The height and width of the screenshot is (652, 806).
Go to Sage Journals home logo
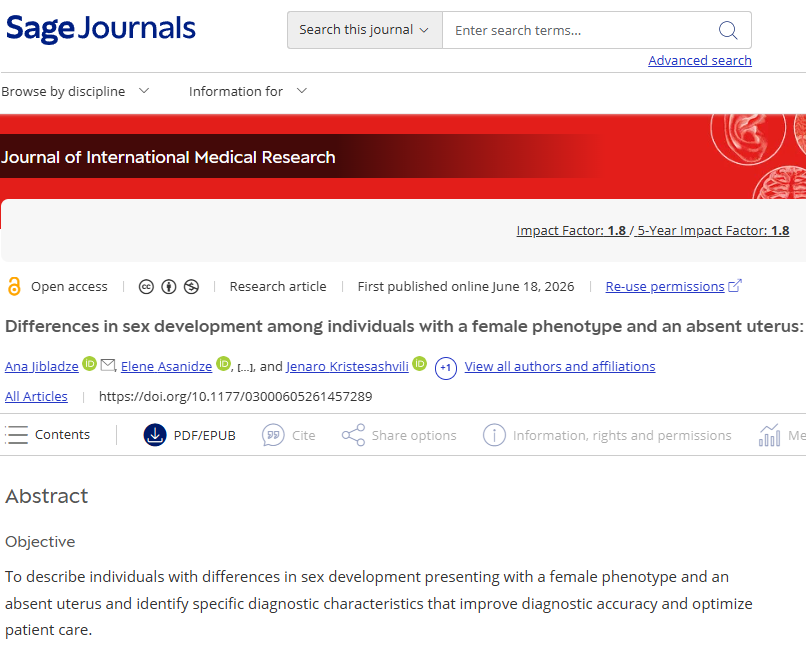pyautogui.click(x=101, y=28)
